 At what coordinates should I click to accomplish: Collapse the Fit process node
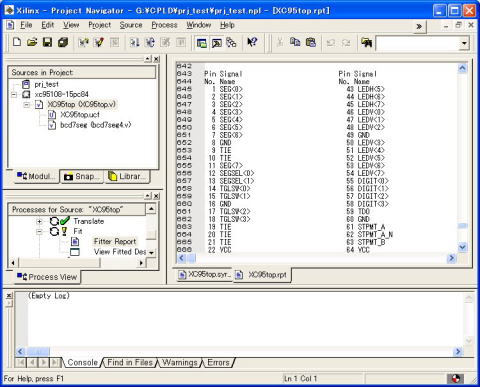click(x=39, y=231)
